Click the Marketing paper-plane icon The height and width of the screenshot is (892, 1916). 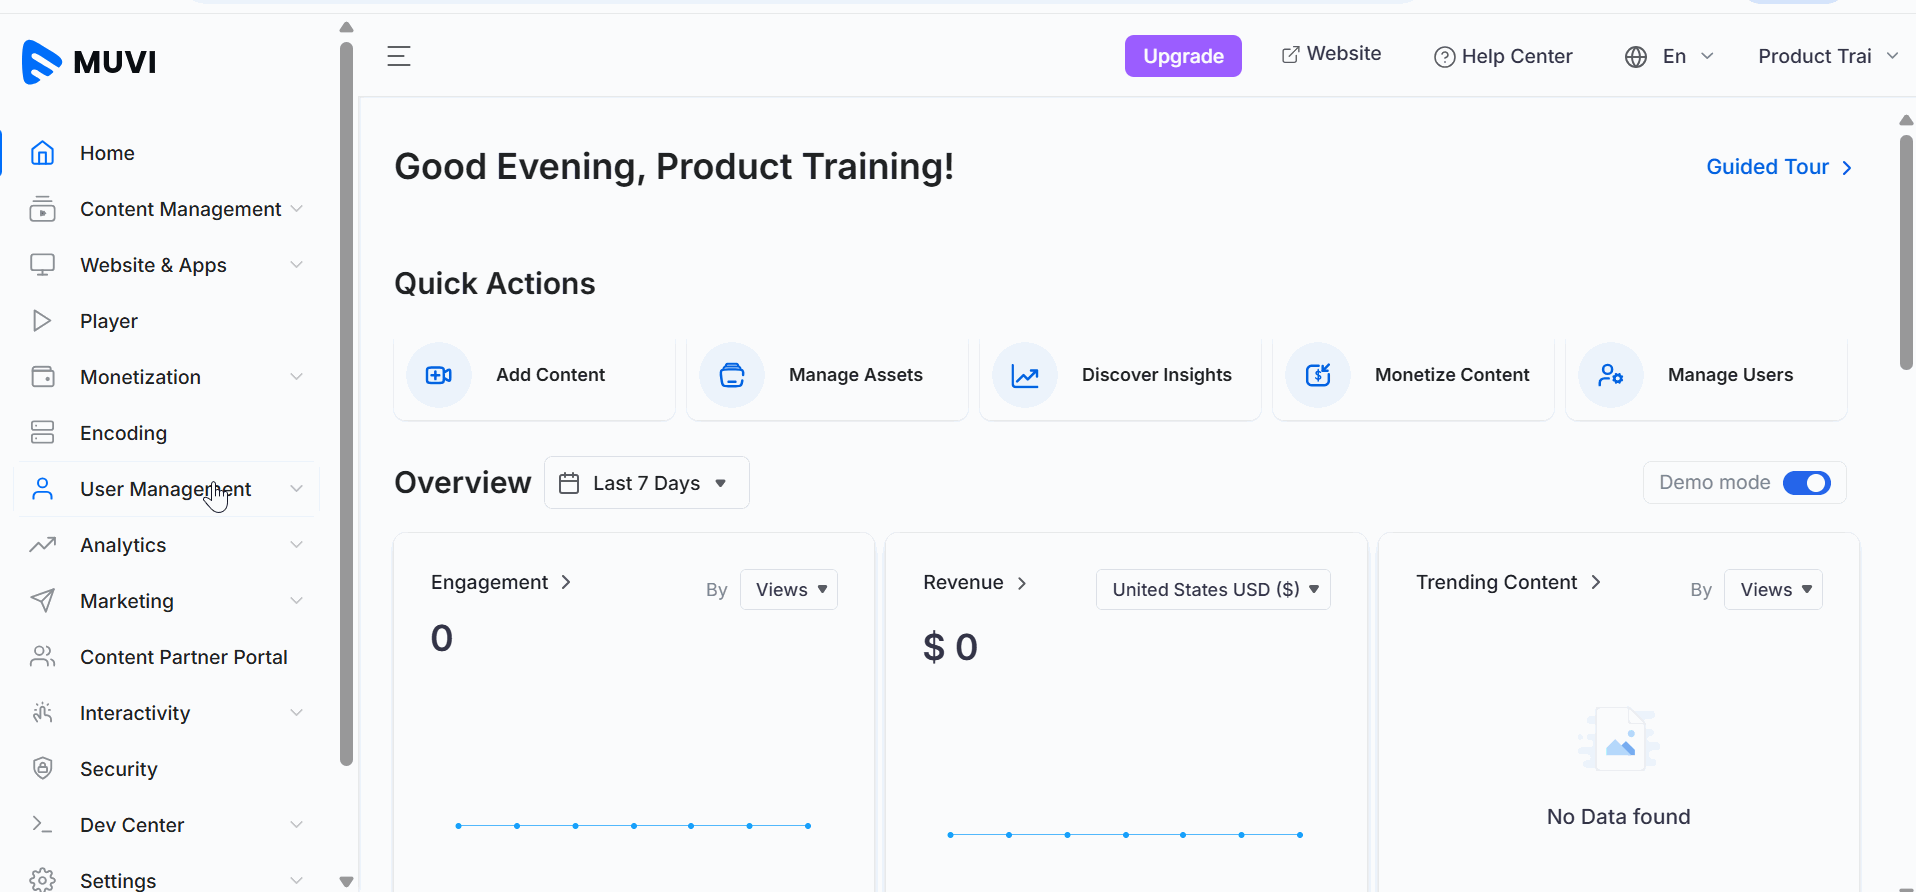click(x=42, y=601)
